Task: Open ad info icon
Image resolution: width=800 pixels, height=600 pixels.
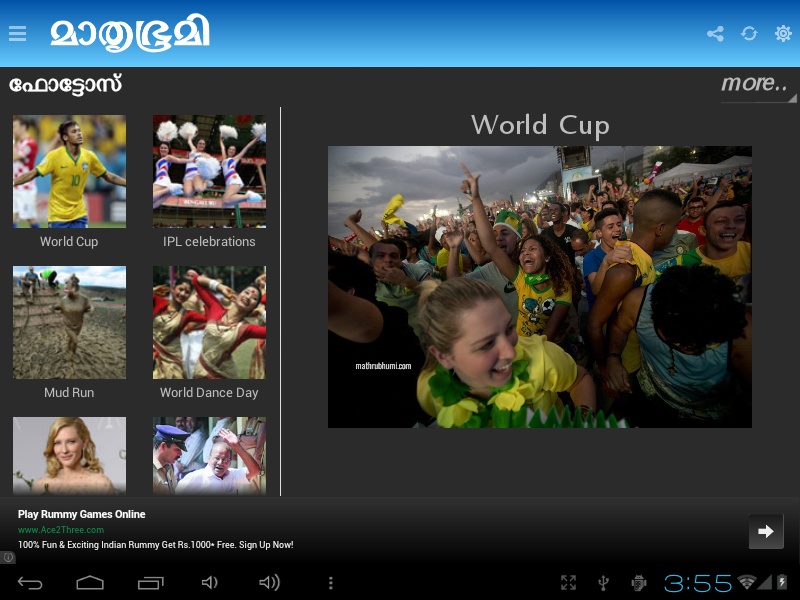Action: 8,557
